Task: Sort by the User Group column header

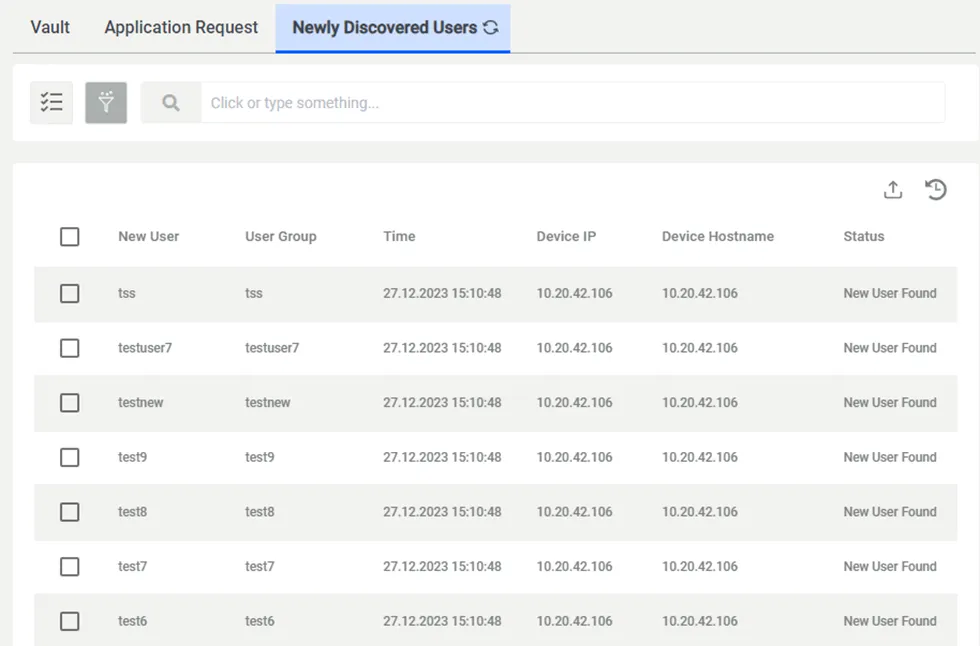Action: tap(281, 236)
